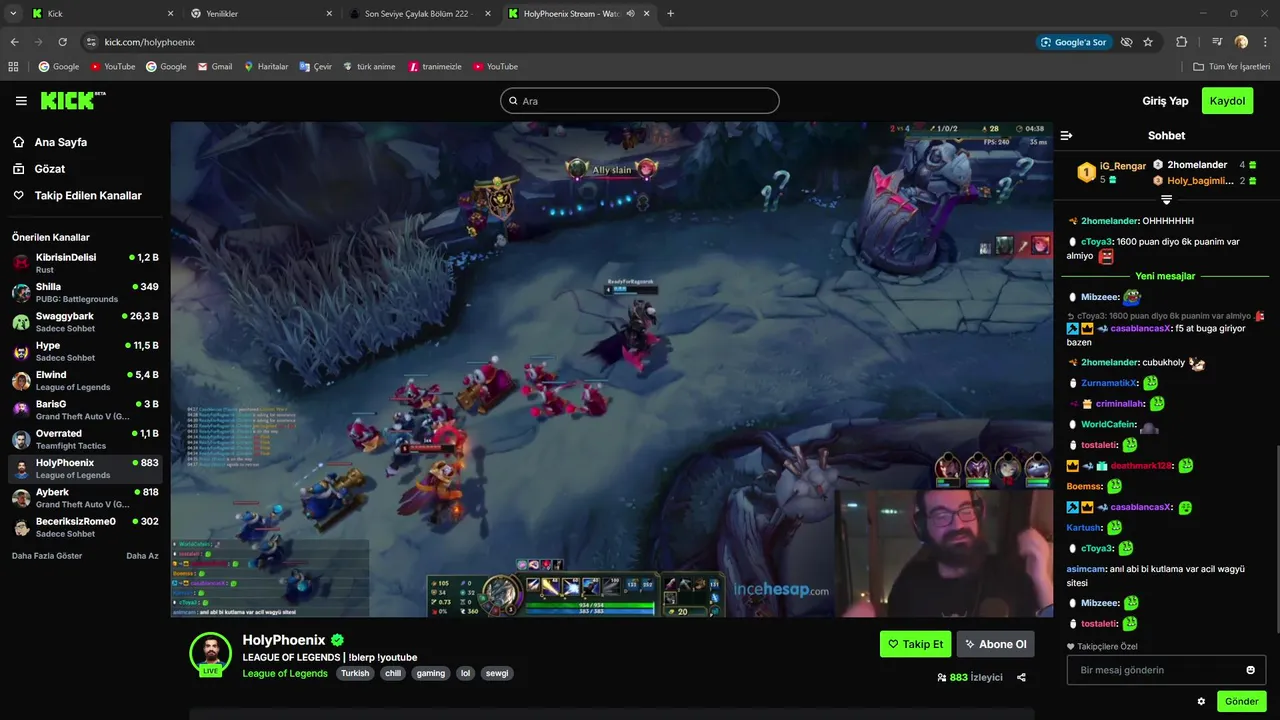The height and width of the screenshot is (720, 1280).
Task: Expand the chat leaderboard arrow
Action: coord(1166,200)
